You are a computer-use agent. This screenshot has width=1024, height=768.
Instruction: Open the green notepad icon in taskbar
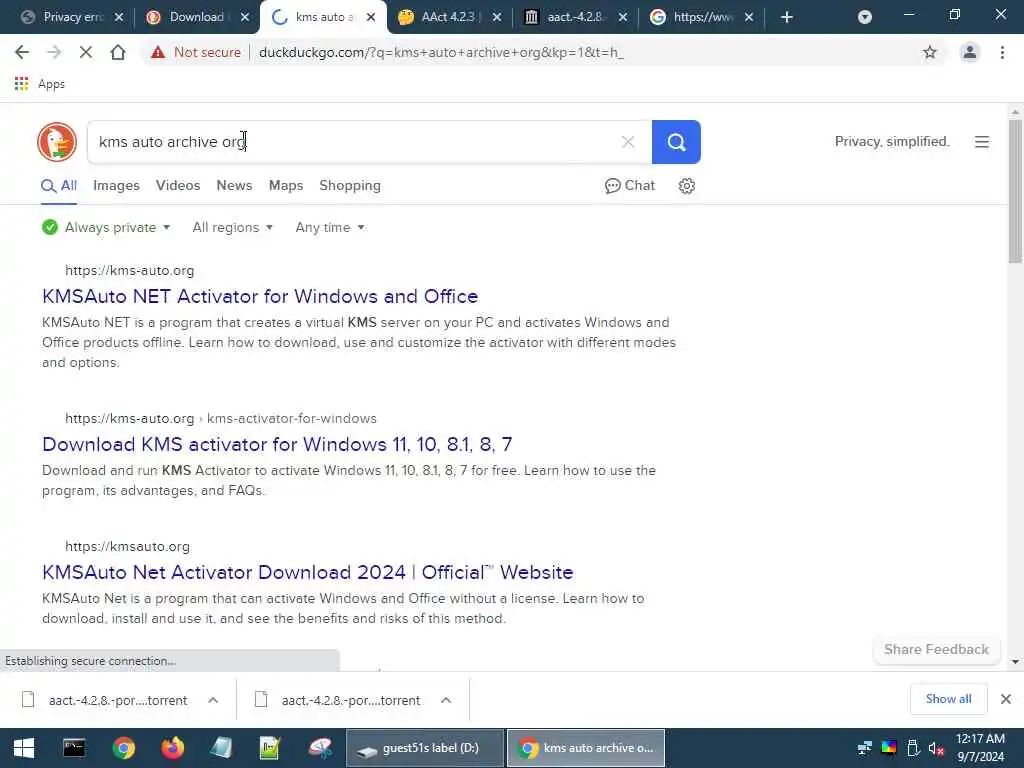(270, 748)
